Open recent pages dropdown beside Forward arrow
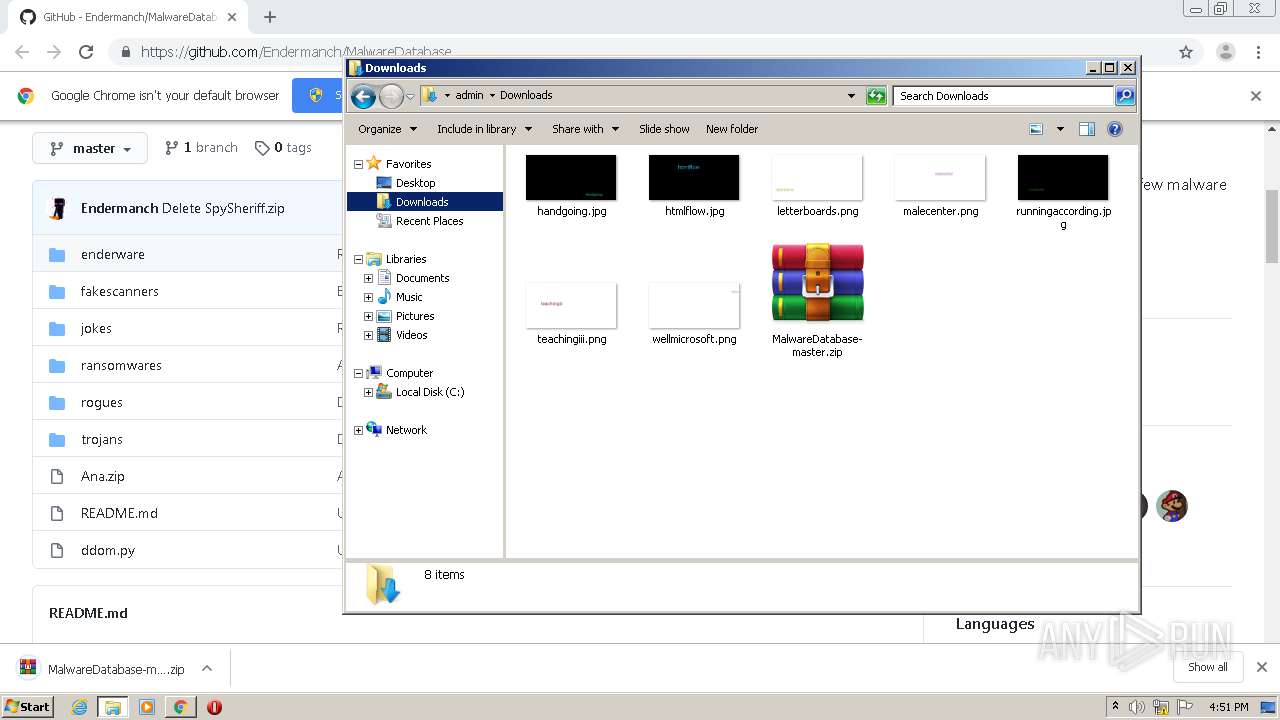 [410, 96]
